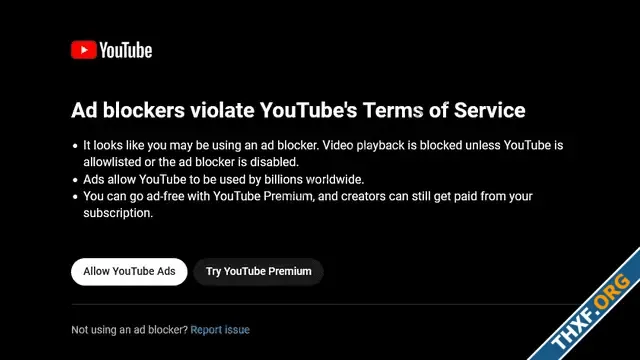
Task: Click 'Terms of Service' in the heading
Action: 444,110
